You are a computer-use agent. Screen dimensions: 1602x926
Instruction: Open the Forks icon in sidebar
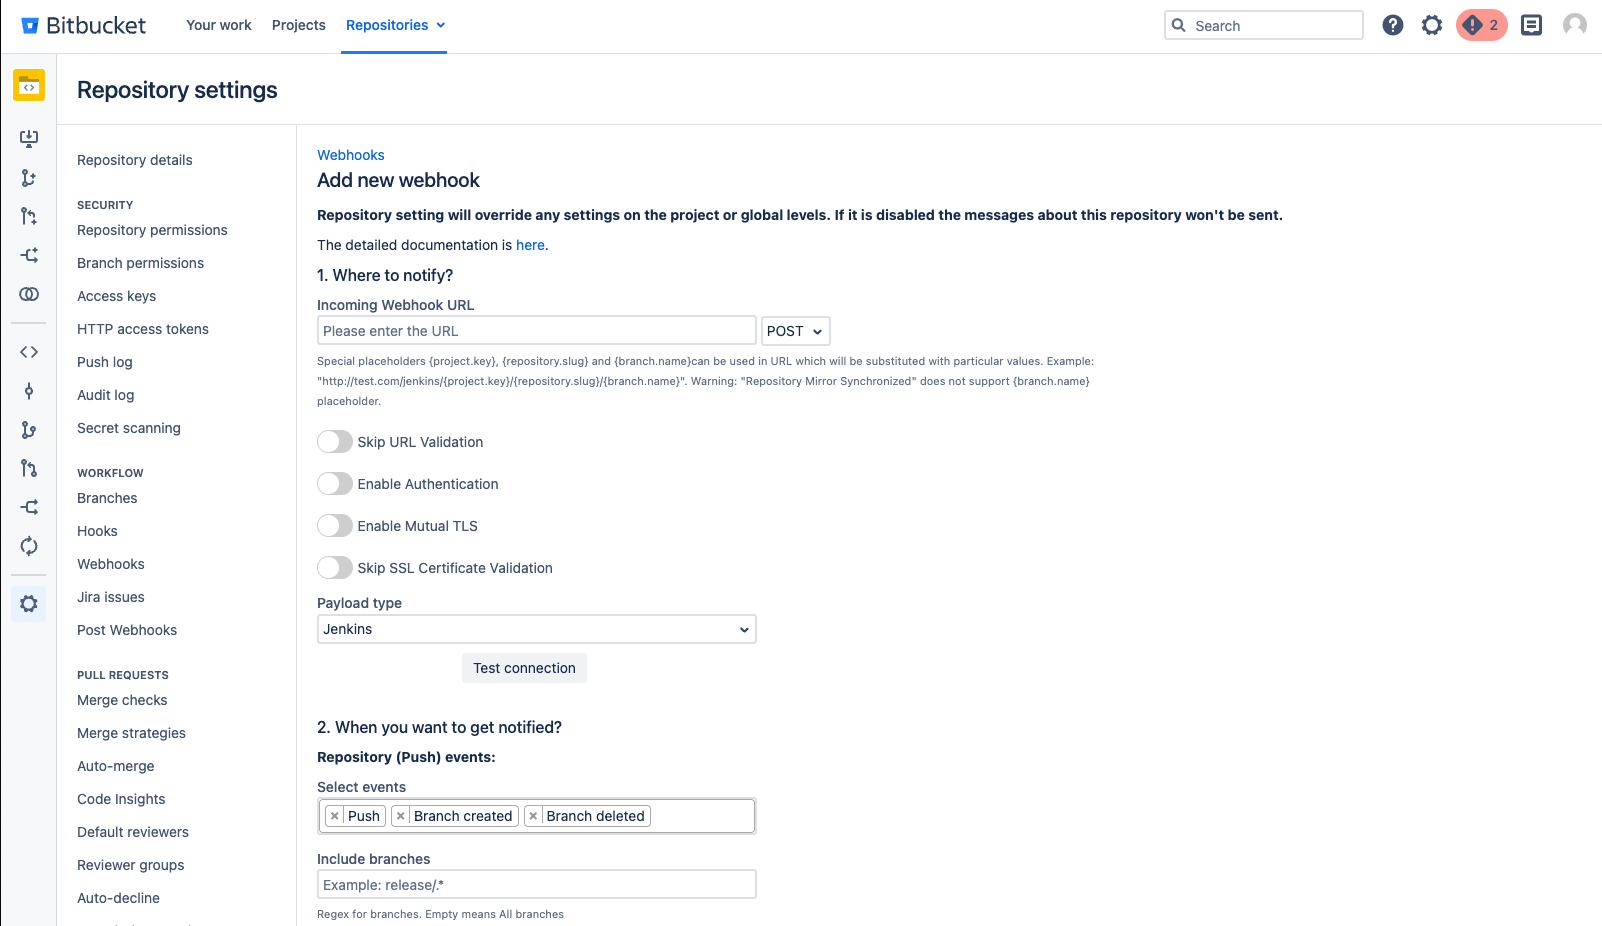click(28, 507)
